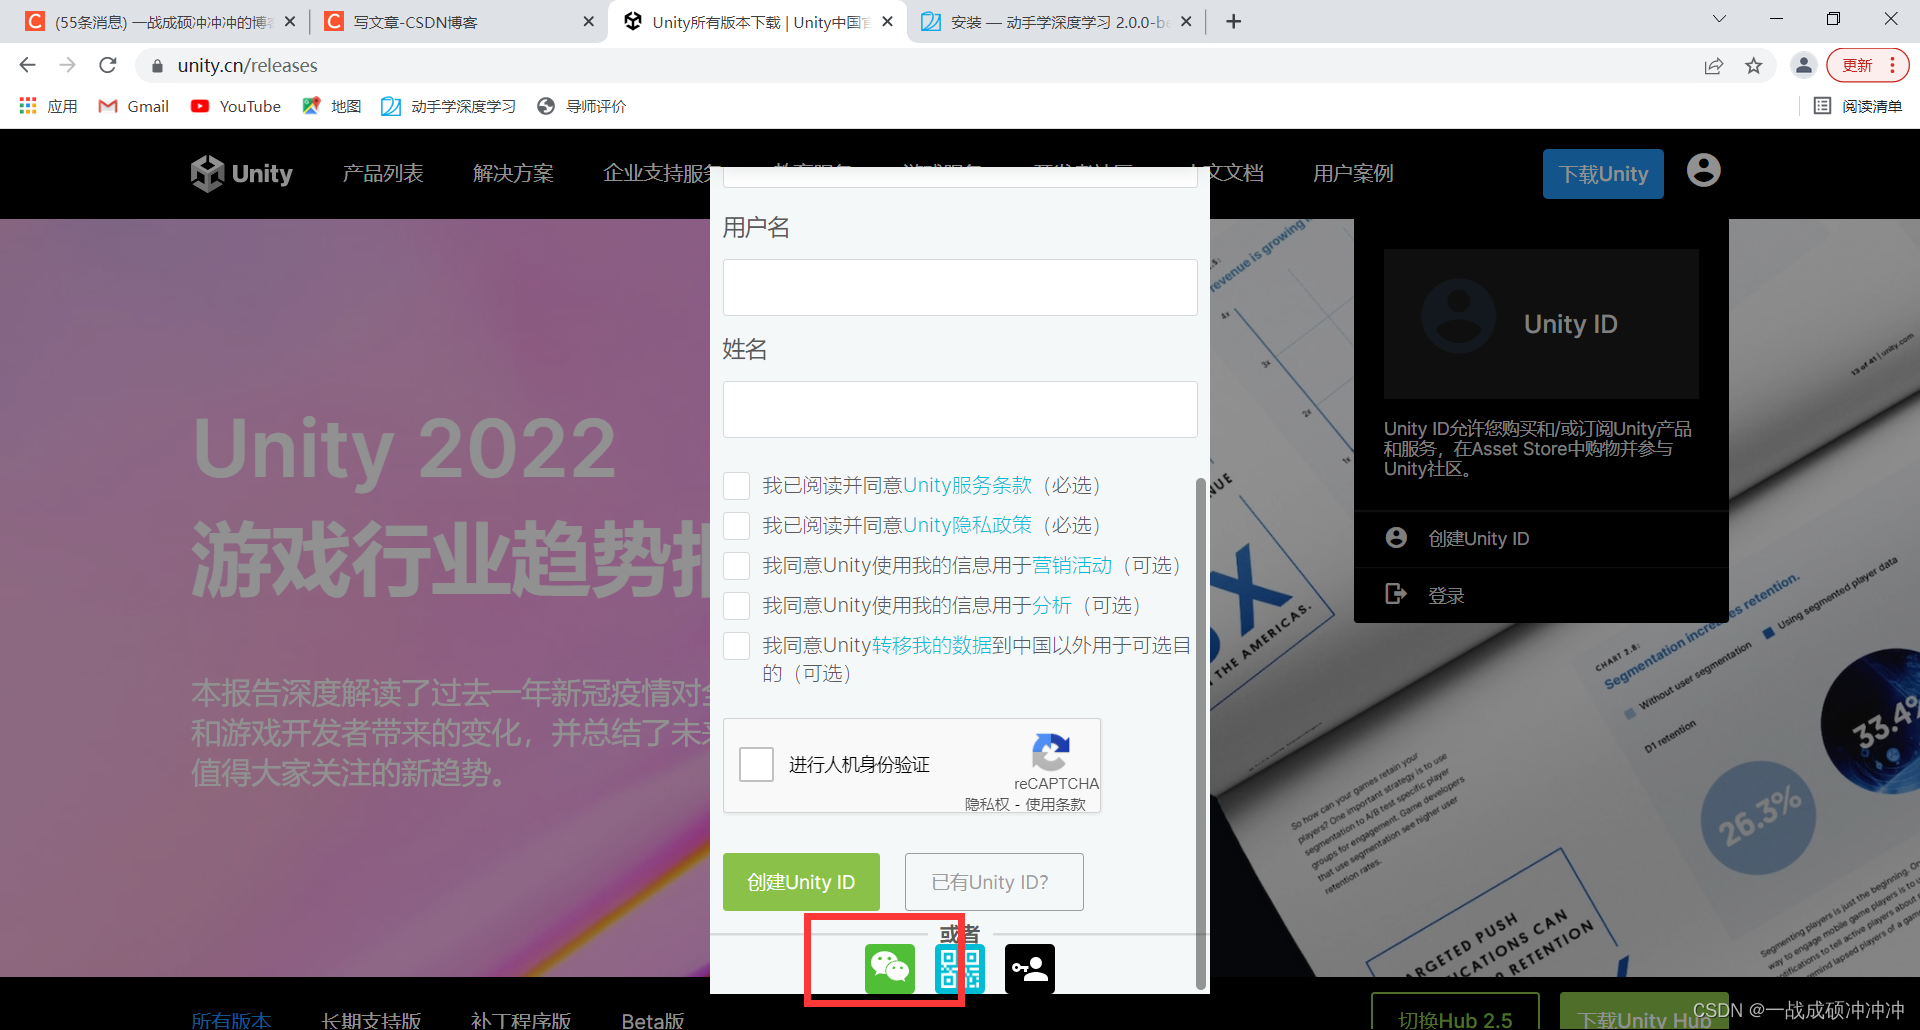1920x1030 pixels.
Task: Check the Unity service terms agreement checkbox
Action: [x=737, y=485]
